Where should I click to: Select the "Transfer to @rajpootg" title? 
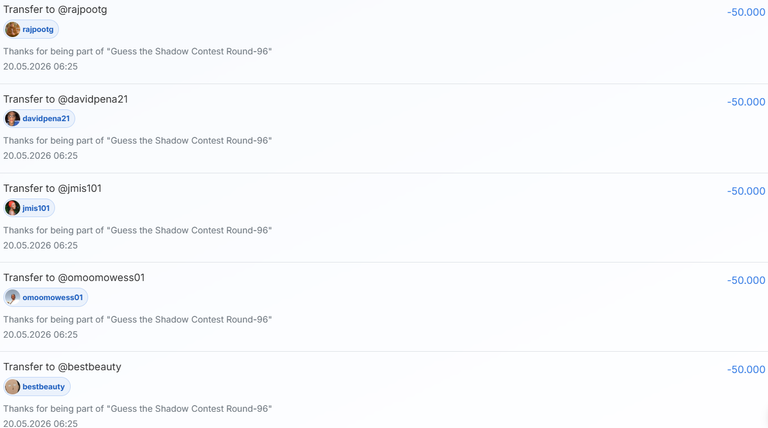[x=55, y=9]
